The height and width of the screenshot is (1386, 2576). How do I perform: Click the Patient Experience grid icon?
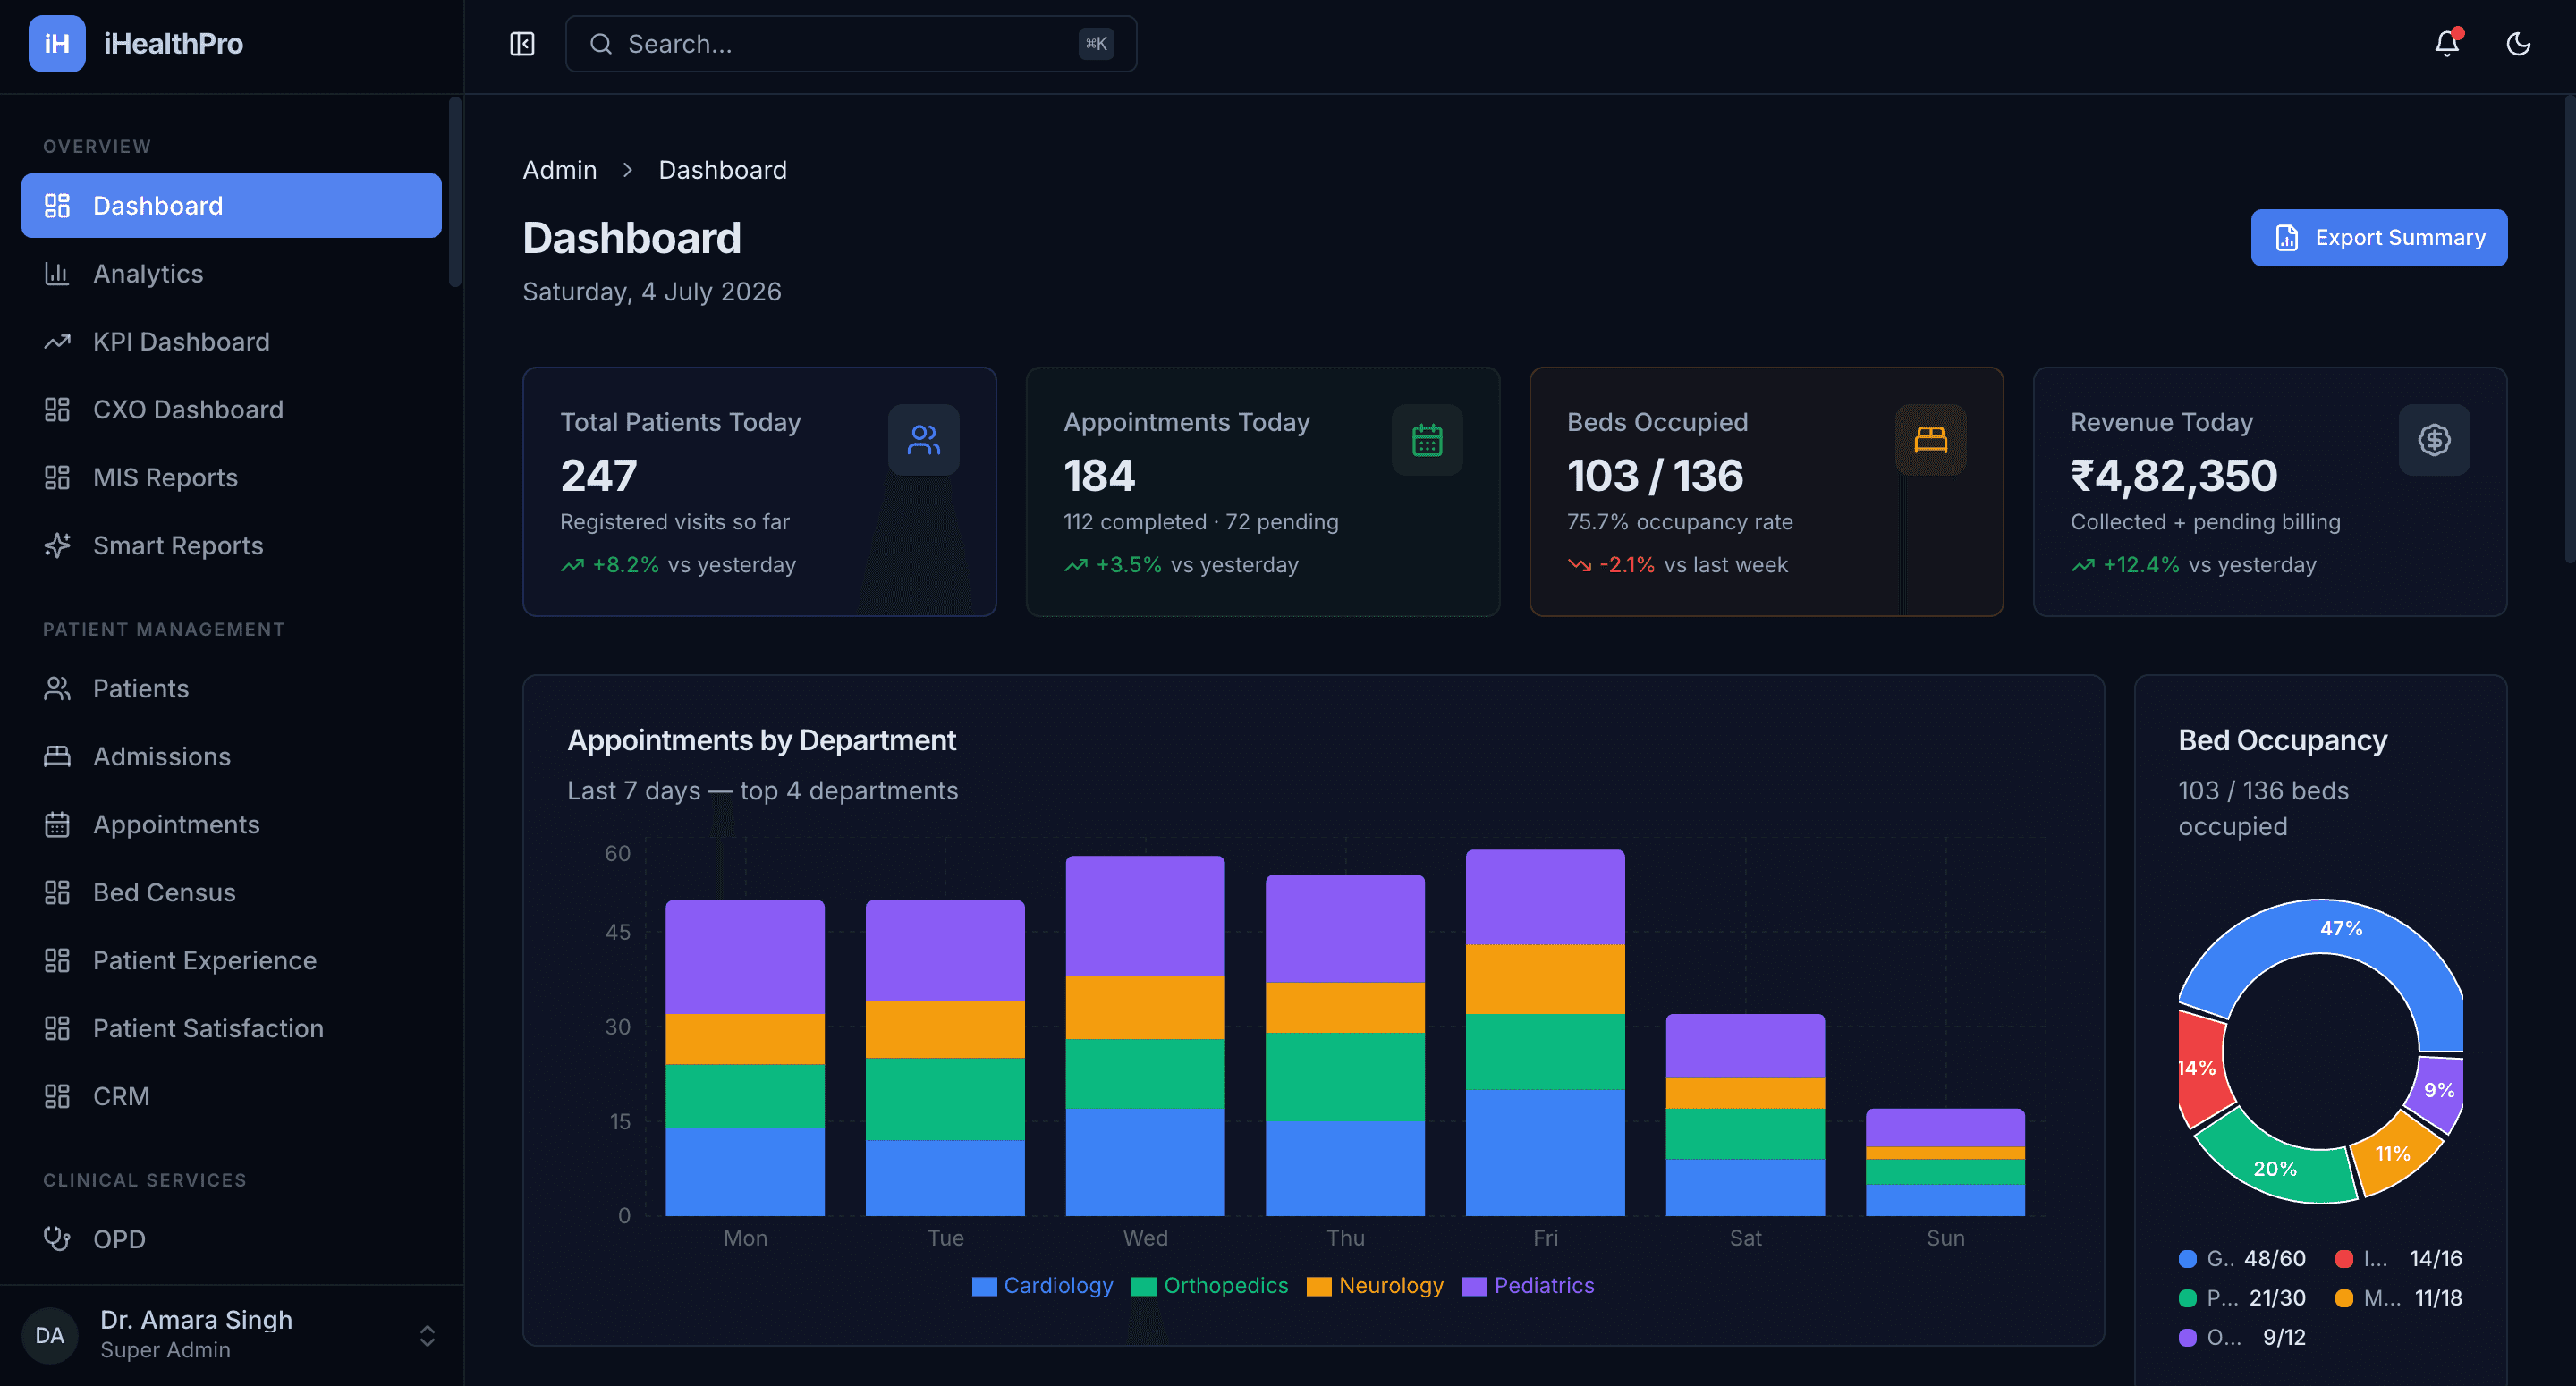tap(57, 961)
